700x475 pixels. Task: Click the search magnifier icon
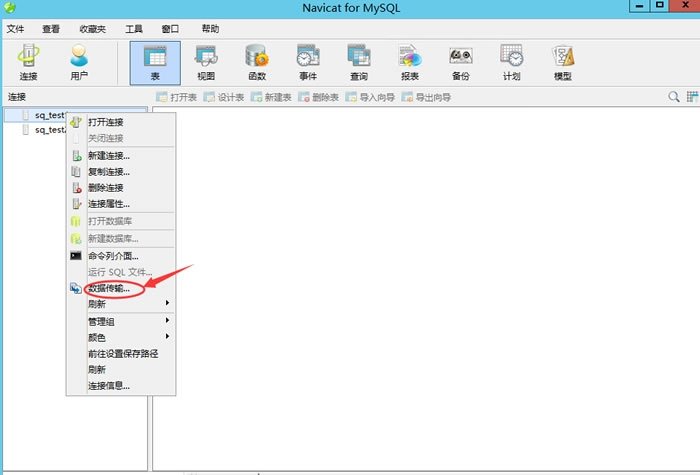coord(674,96)
